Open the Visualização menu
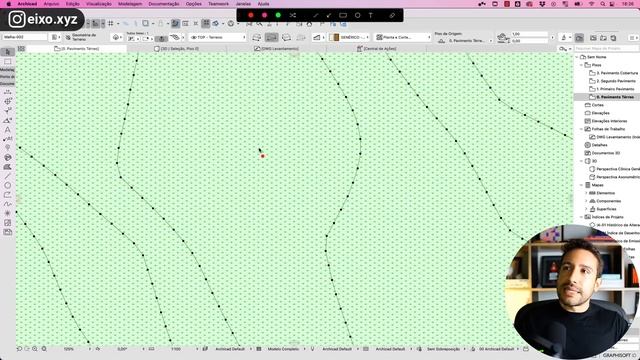The image size is (640, 360). click(99, 4)
